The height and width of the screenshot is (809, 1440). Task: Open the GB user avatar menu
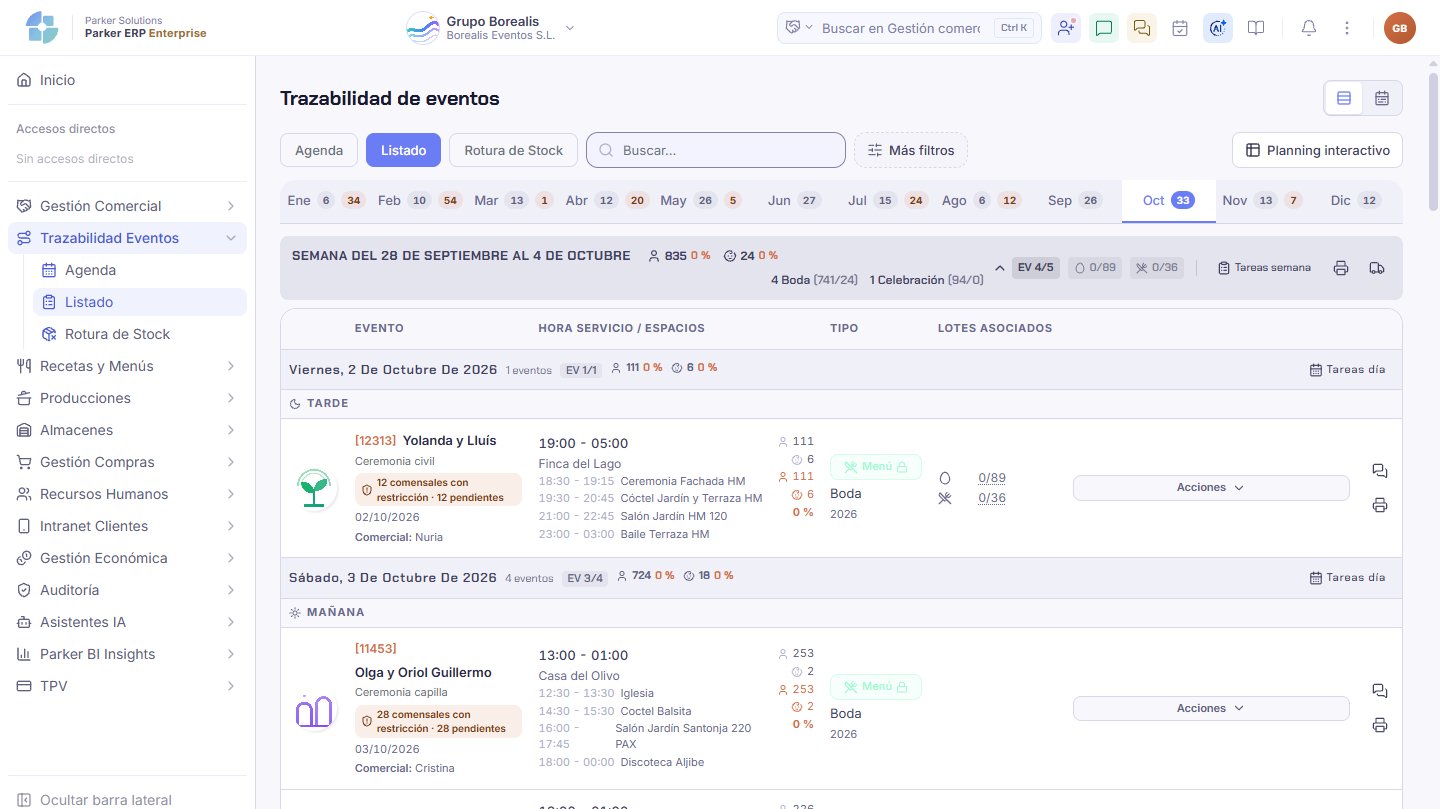pyautogui.click(x=1400, y=28)
